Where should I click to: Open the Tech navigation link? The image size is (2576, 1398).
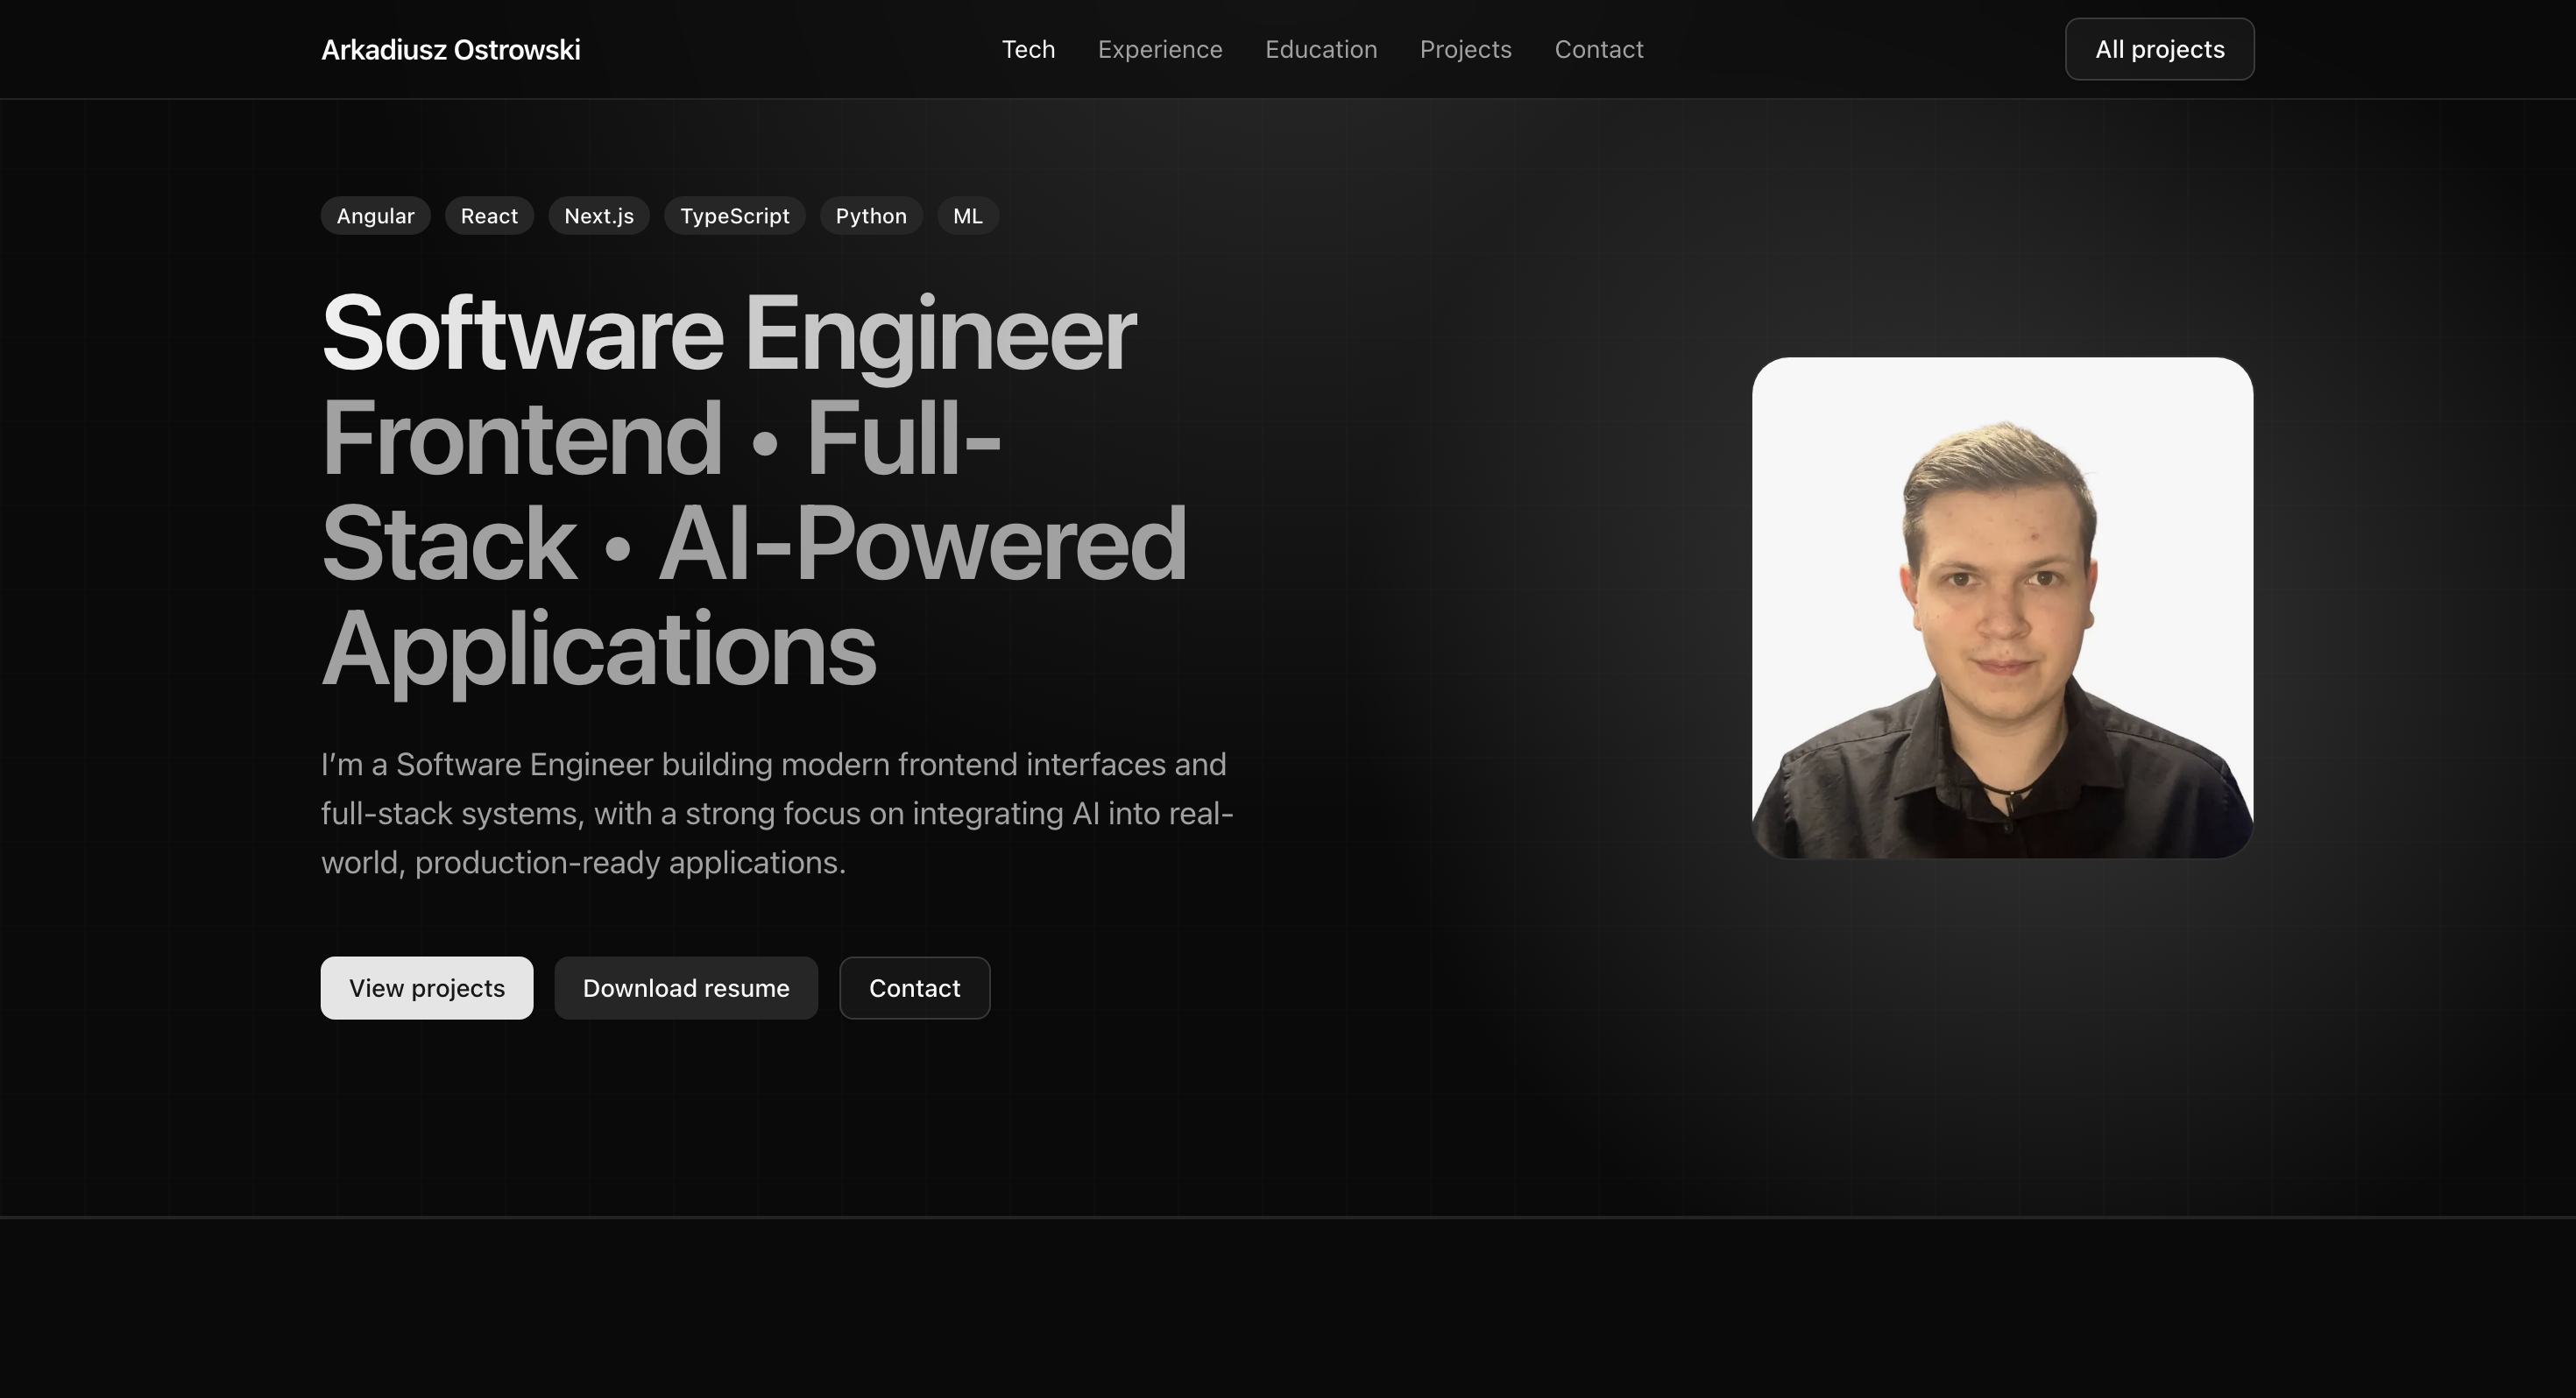[x=1028, y=49]
